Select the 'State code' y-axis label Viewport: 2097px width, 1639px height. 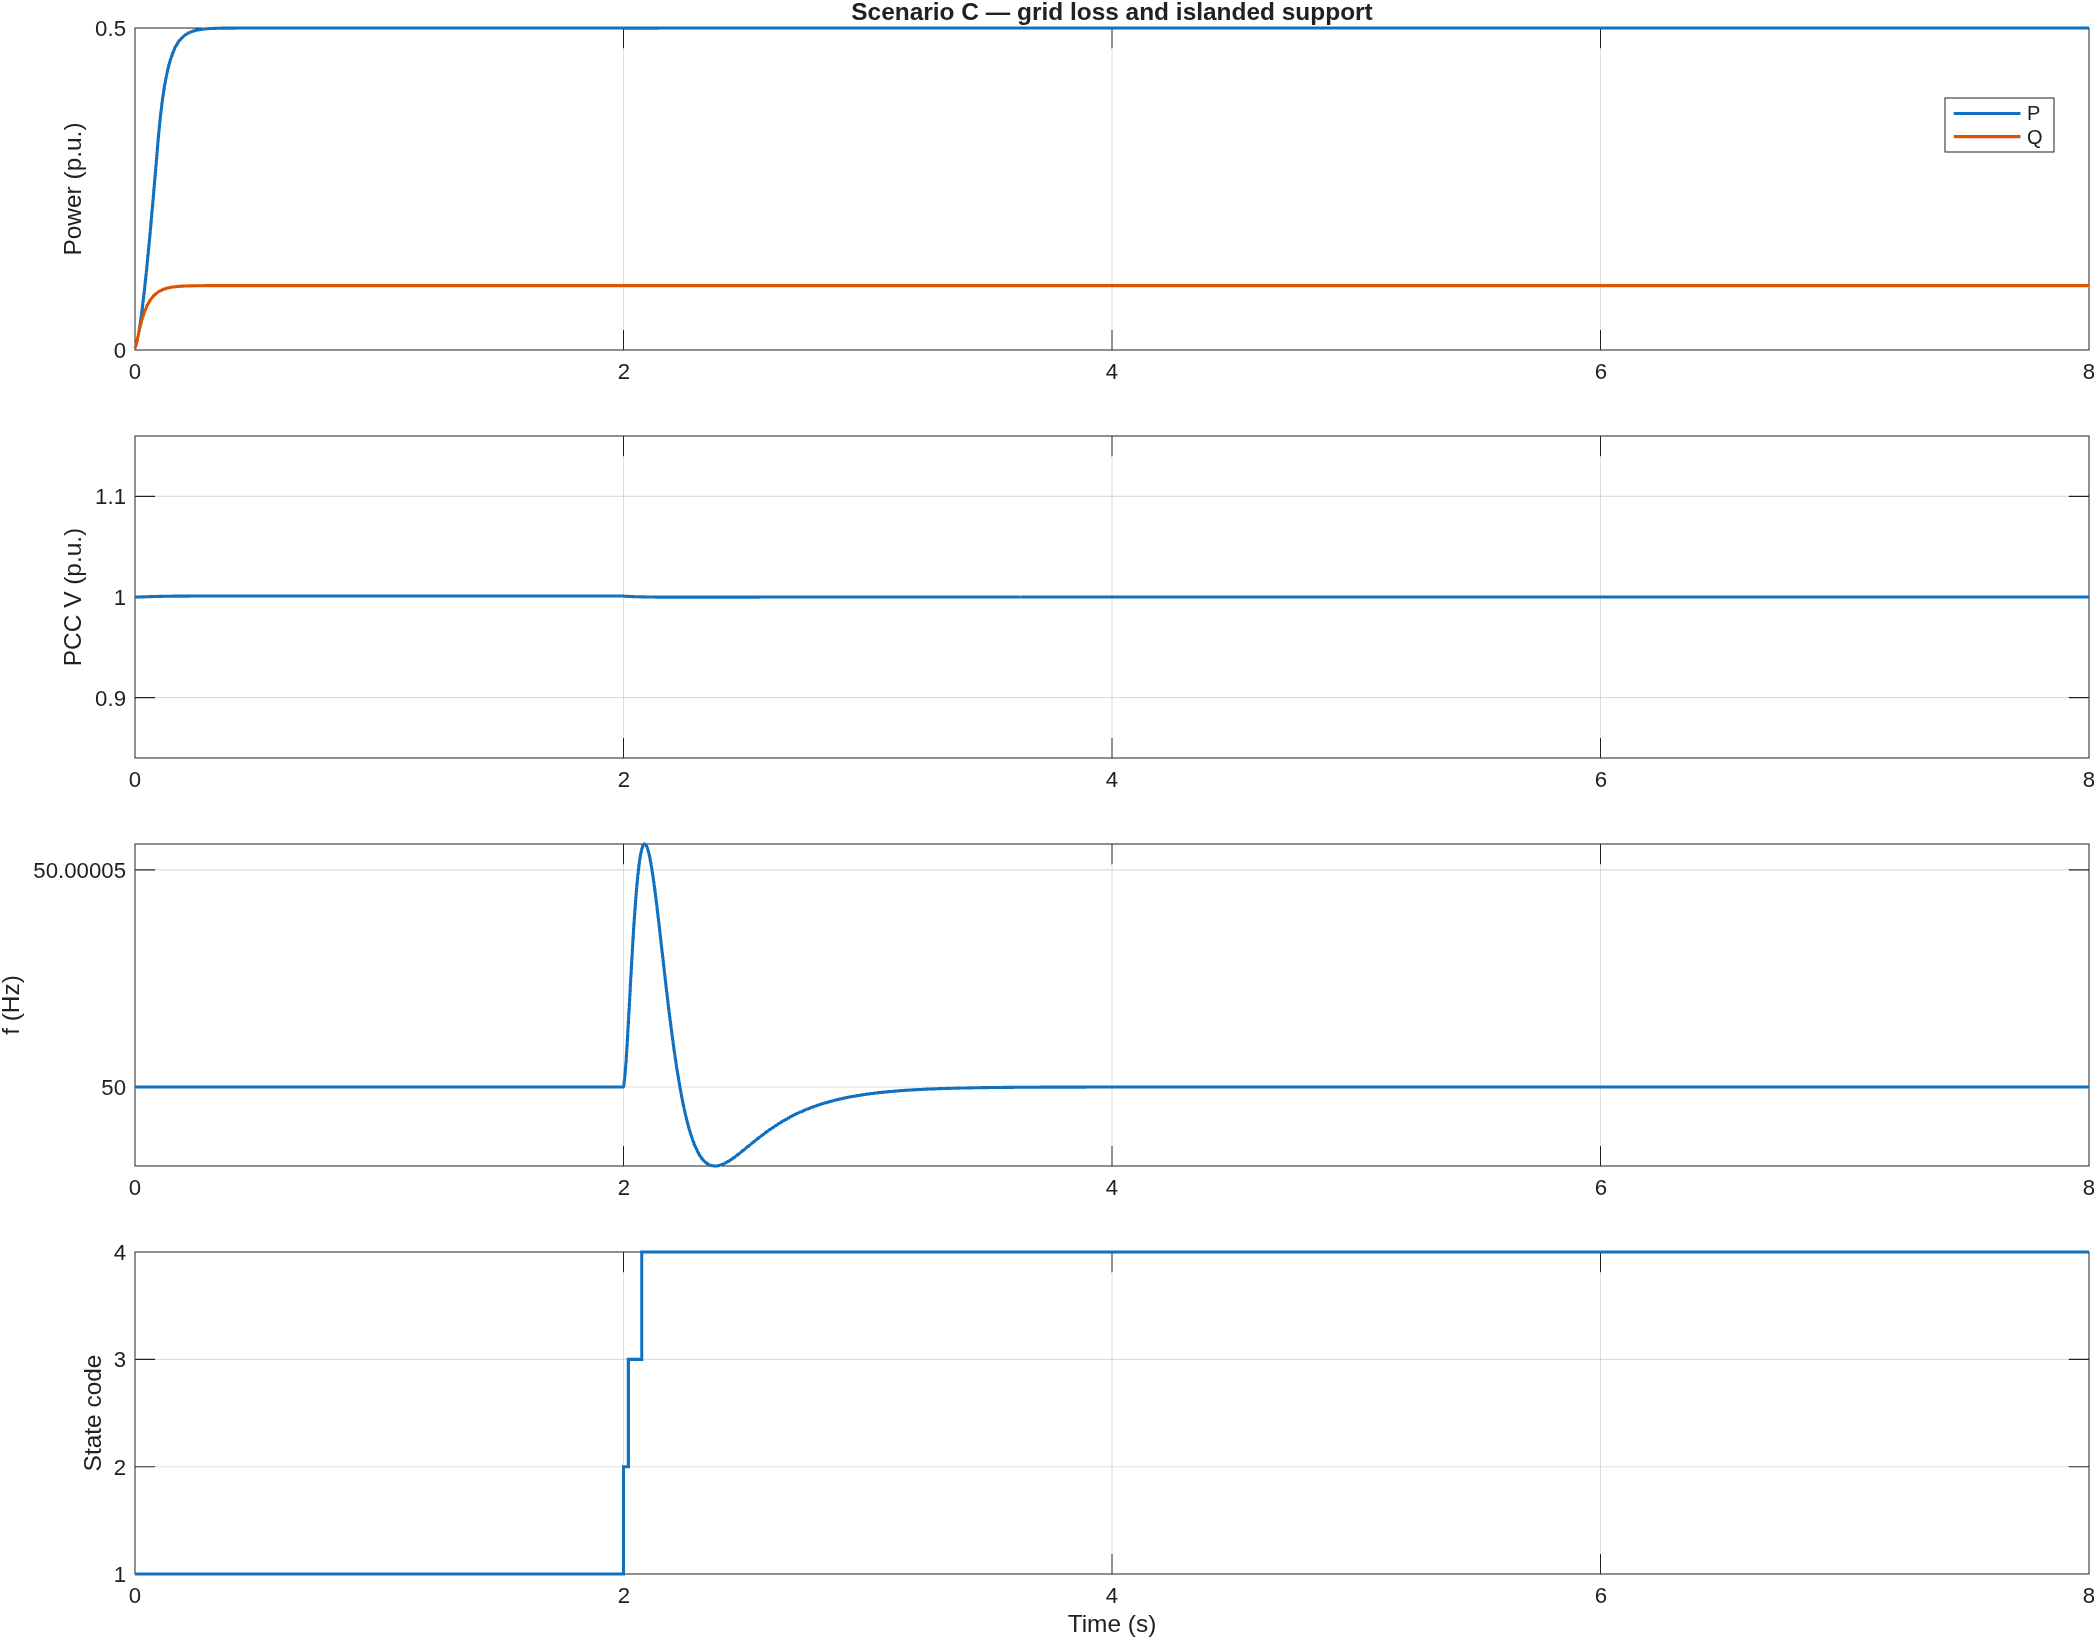pyautogui.click(x=93, y=1413)
